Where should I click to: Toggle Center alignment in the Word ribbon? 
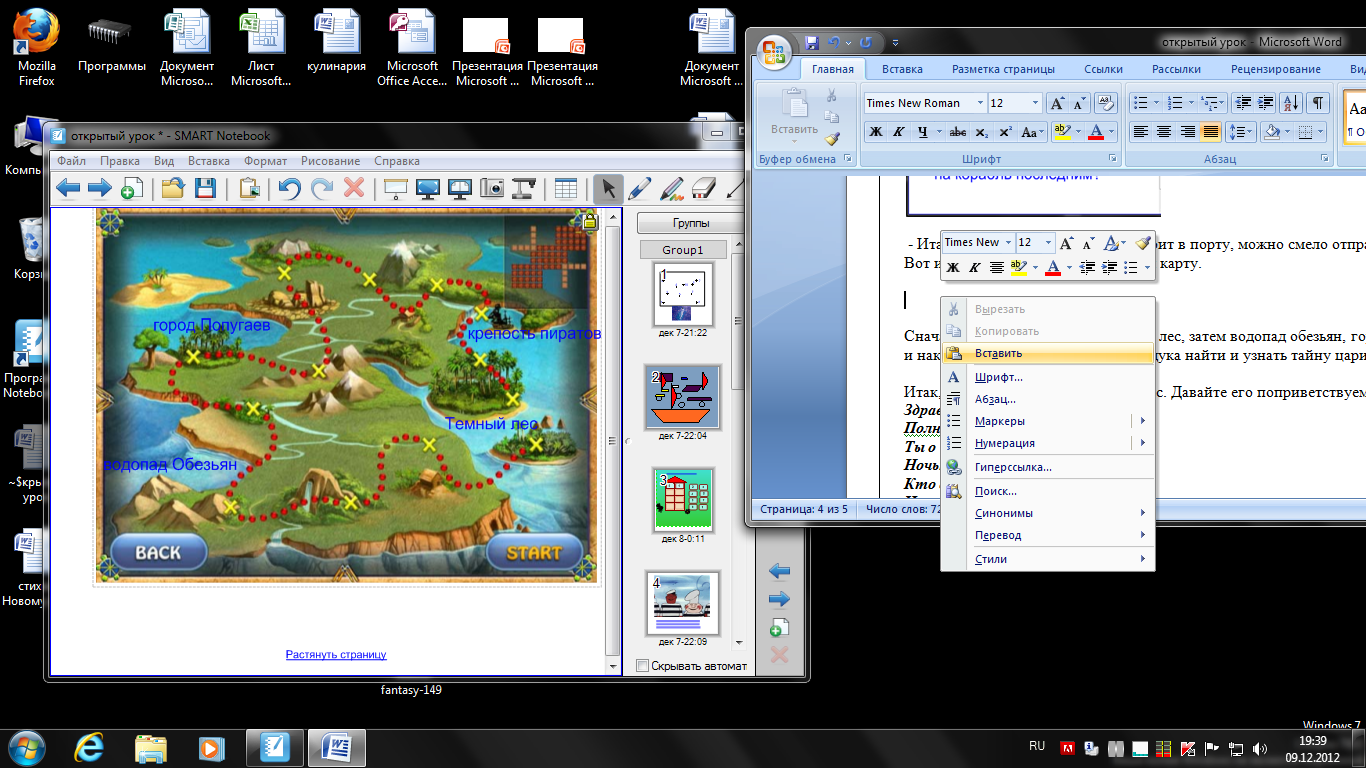1164,132
